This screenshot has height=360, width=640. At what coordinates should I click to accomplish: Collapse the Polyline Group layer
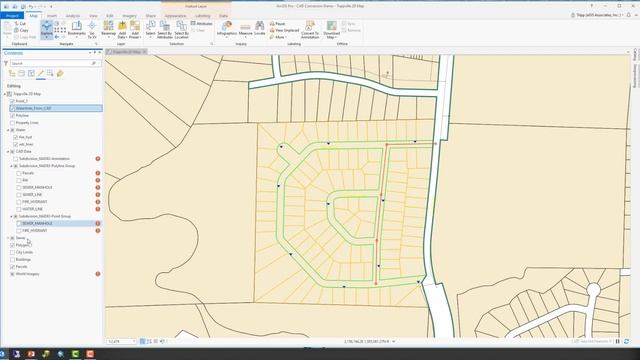click(11, 166)
